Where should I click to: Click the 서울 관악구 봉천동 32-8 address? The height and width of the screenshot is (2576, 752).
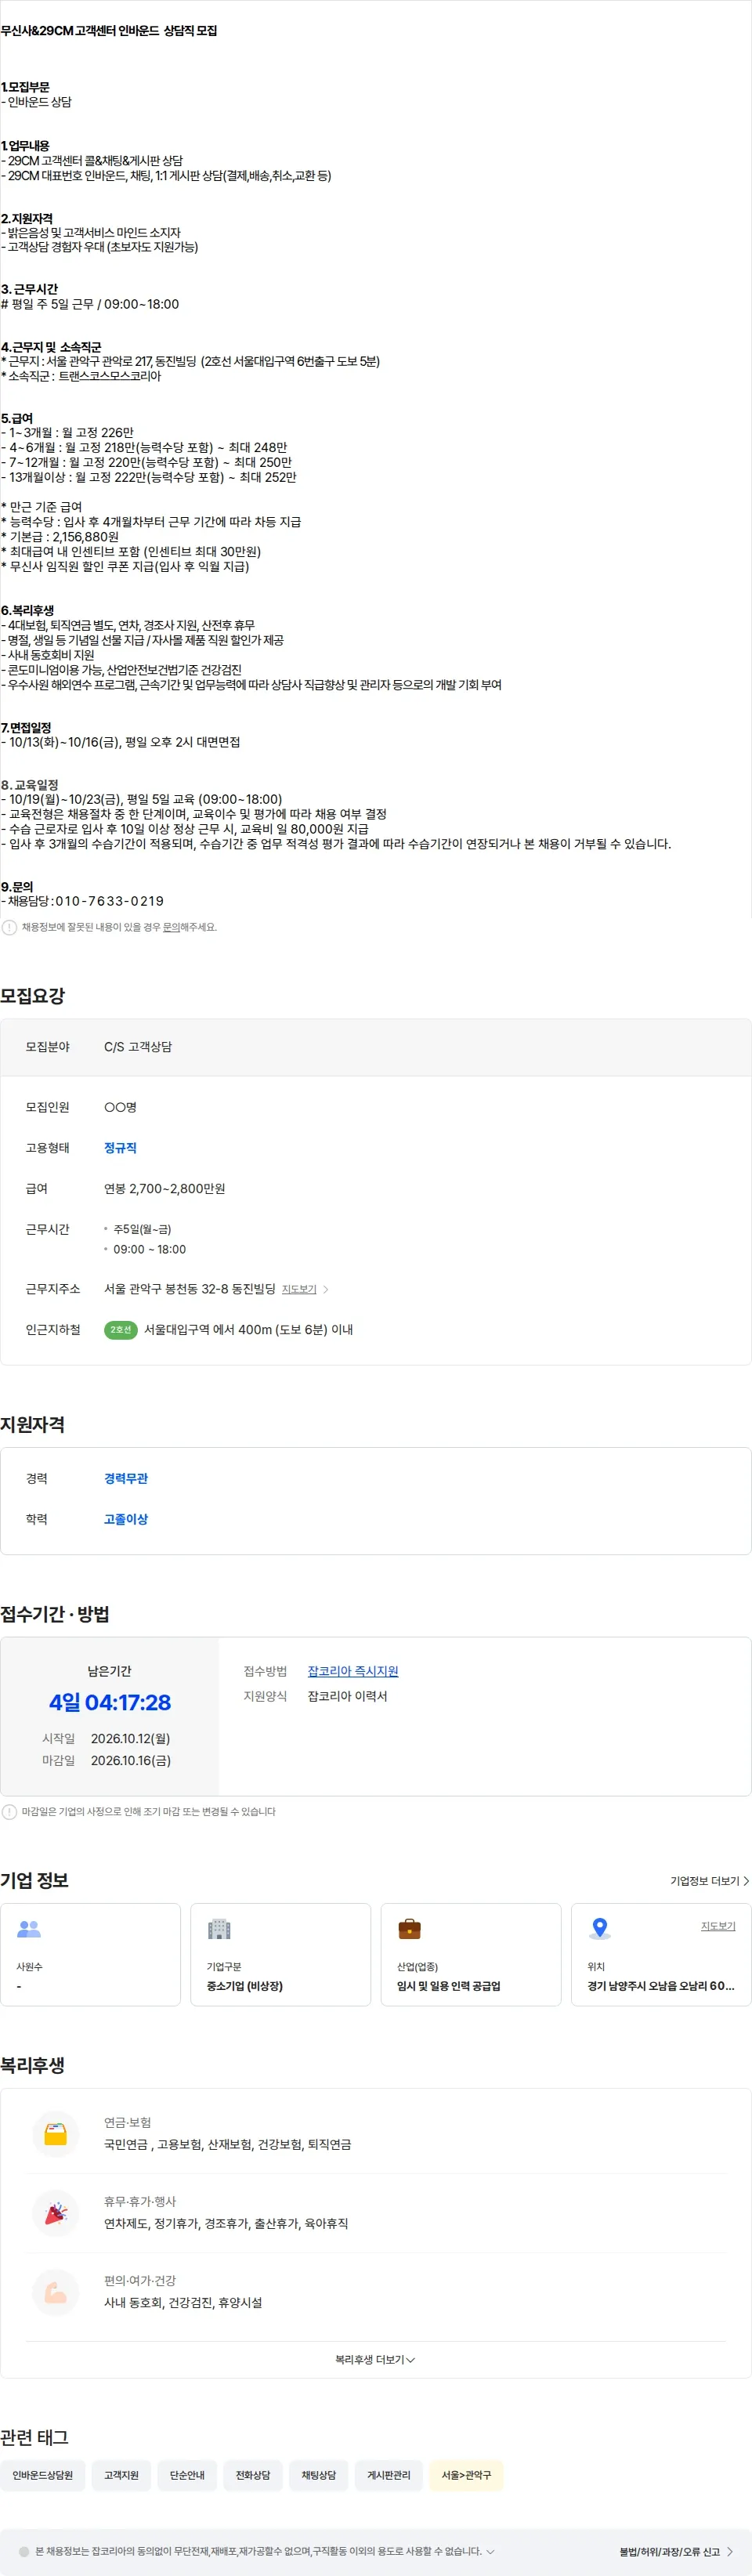[190, 1289]
